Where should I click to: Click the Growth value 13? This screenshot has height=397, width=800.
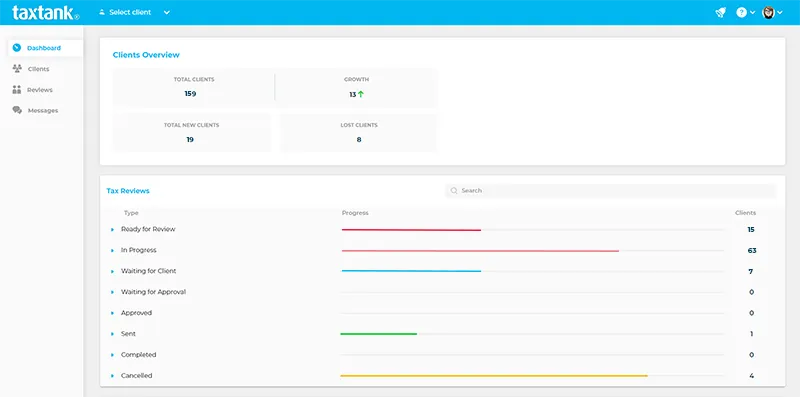[x=353, y=94]
